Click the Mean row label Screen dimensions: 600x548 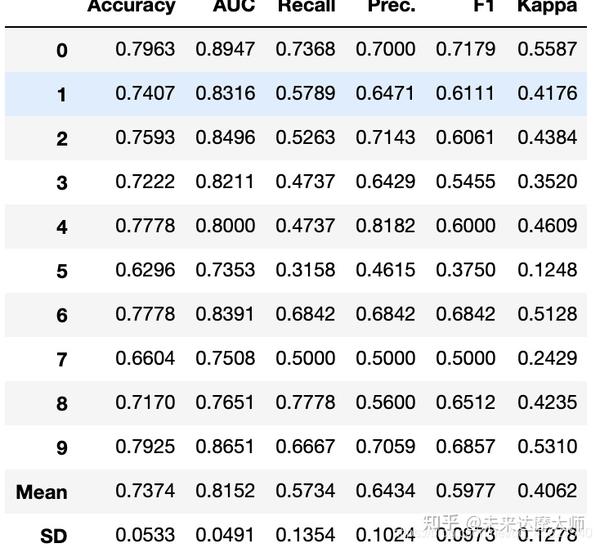(42, 492)
